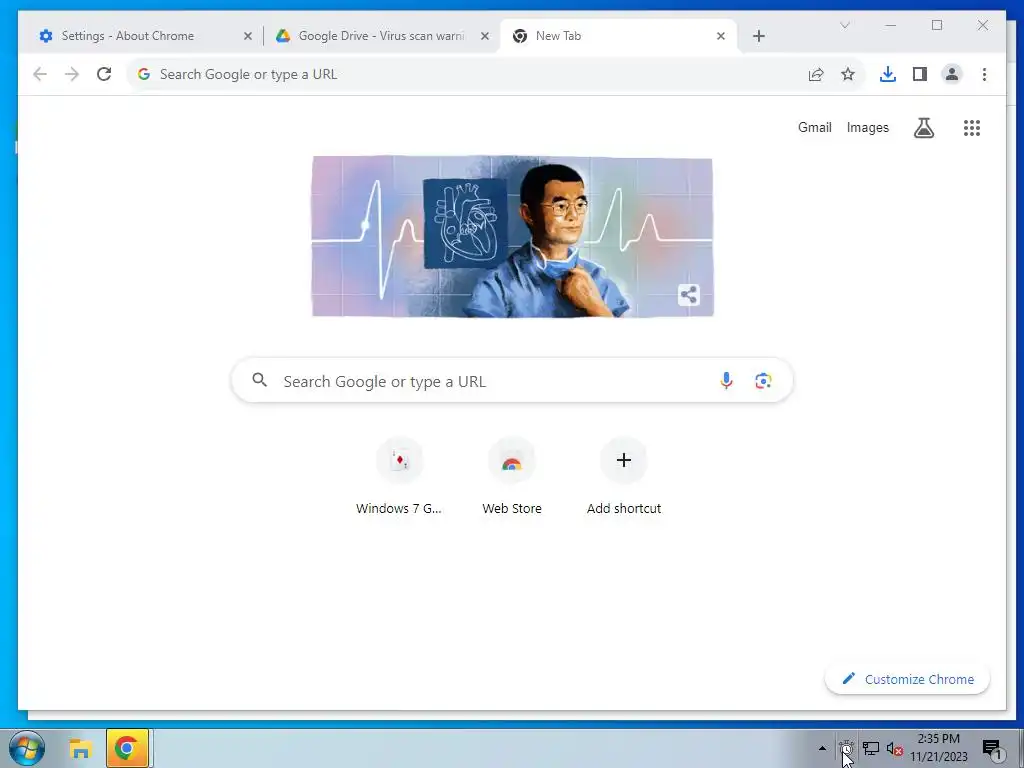Share this page via address bar icon

tap(816, 74)
